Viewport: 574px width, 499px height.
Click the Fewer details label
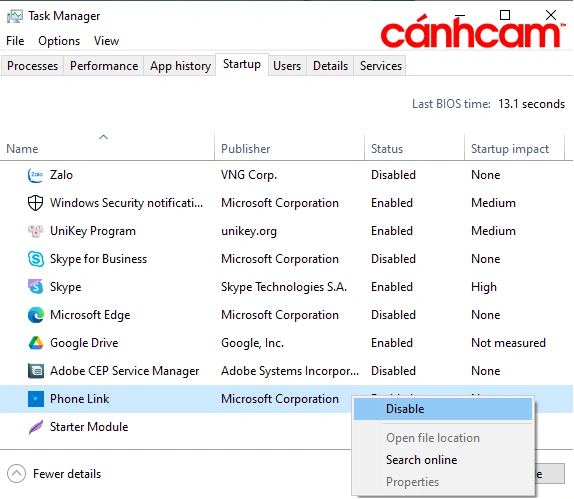[67, 474]
